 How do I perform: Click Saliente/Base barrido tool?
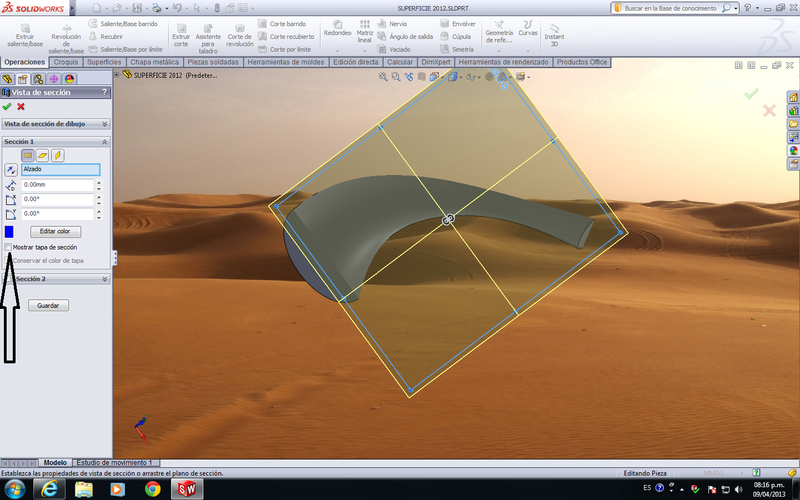[123, 23]
